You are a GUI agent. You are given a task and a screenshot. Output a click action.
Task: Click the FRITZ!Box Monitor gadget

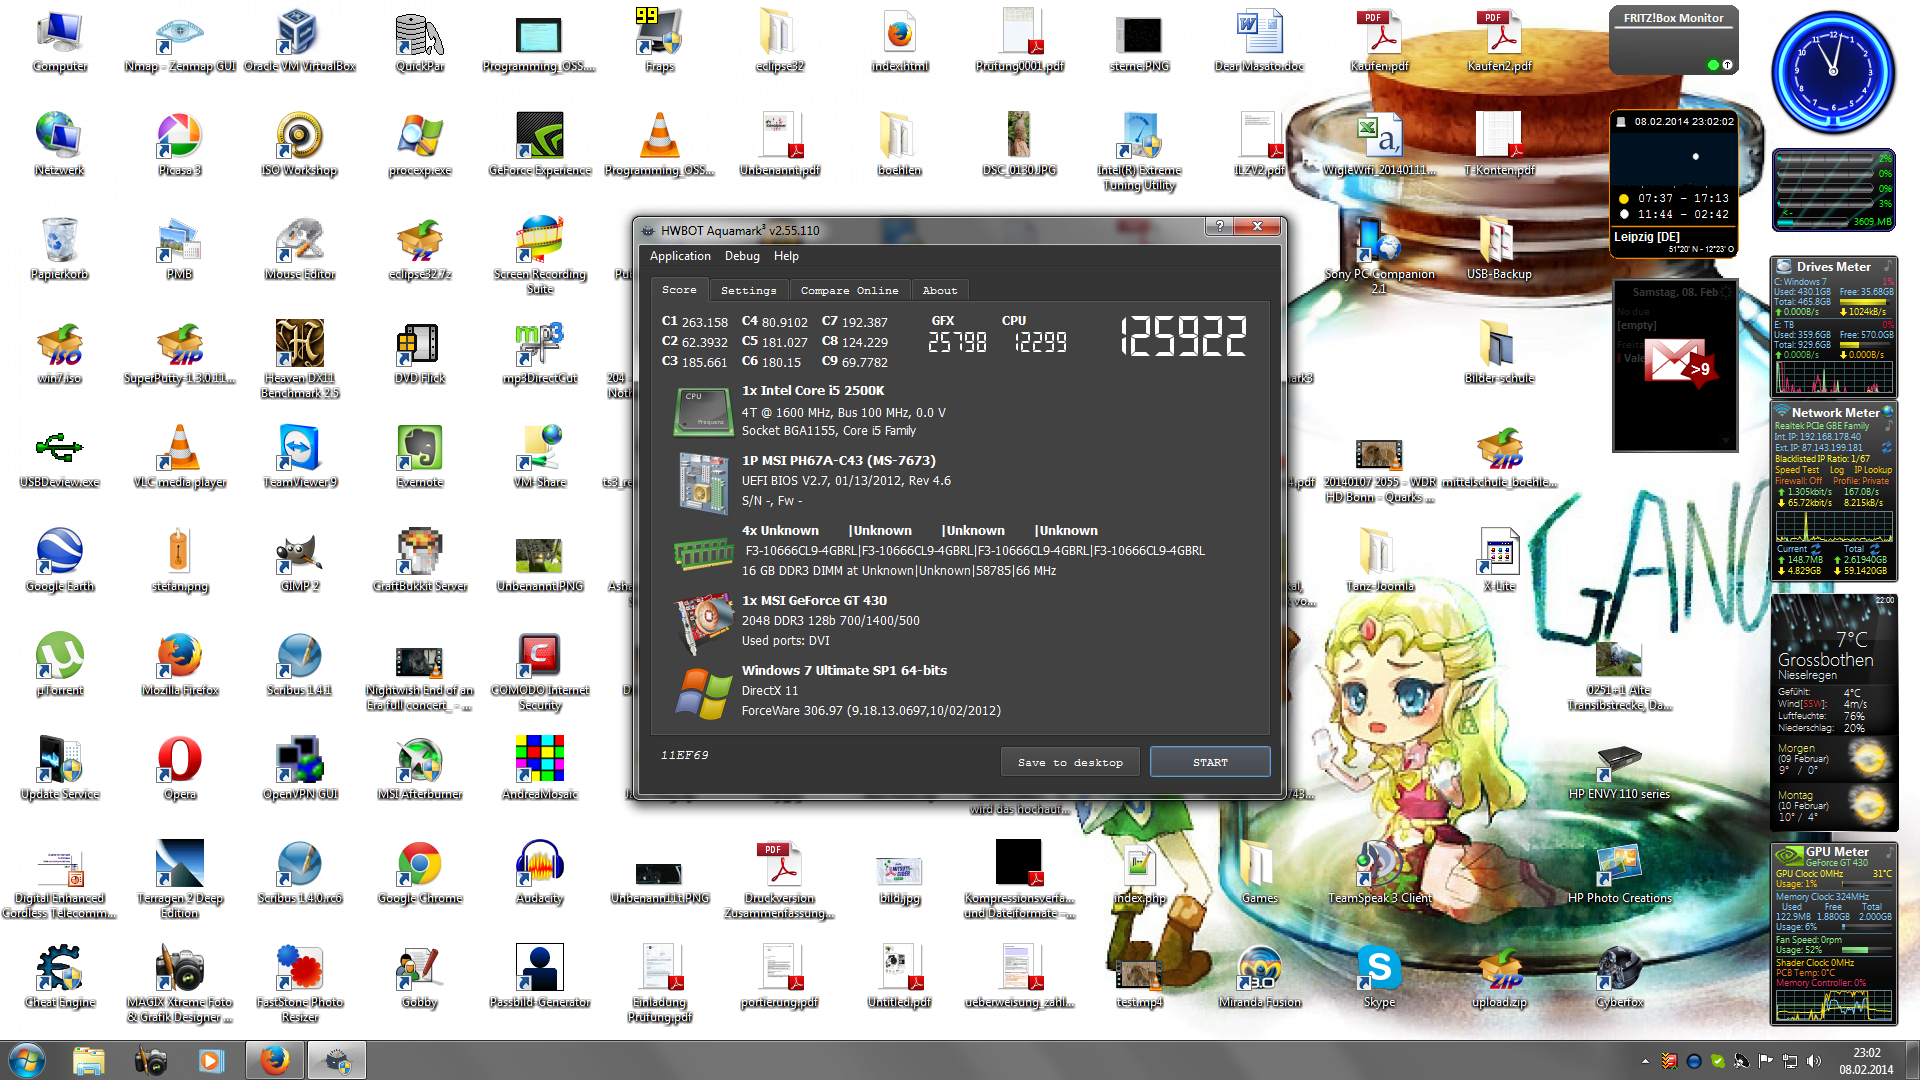(x=1674, y=40)
